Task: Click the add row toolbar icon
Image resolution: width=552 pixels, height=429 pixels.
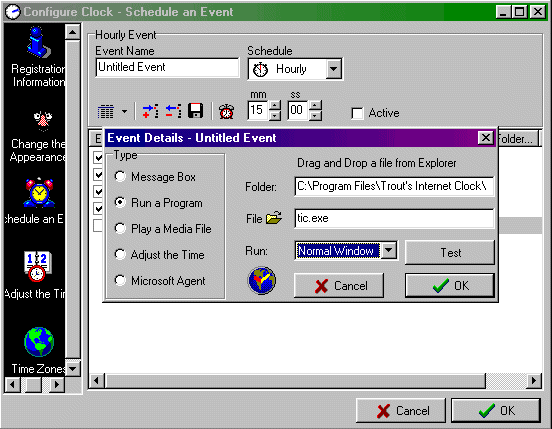Action: pyautogui.click(x=150, y=111)
